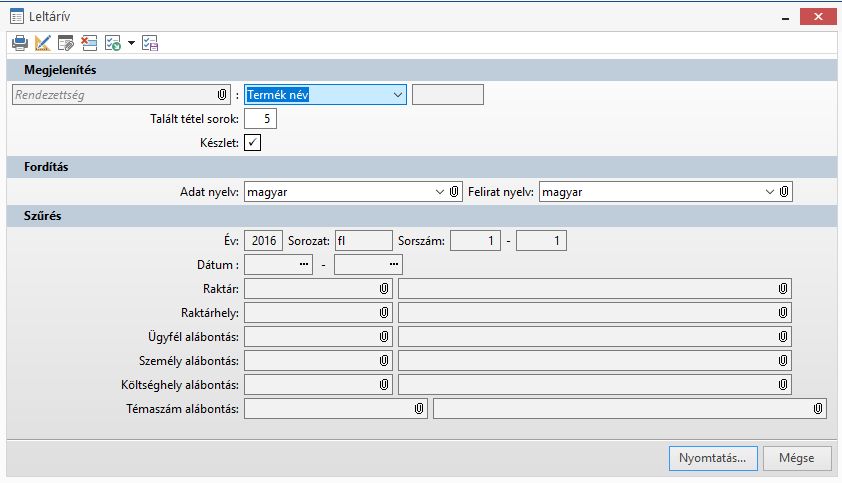Click the paperclip in the wide Raktárhely field
This screenshot has height=483, width=842.
coord(783,313)
